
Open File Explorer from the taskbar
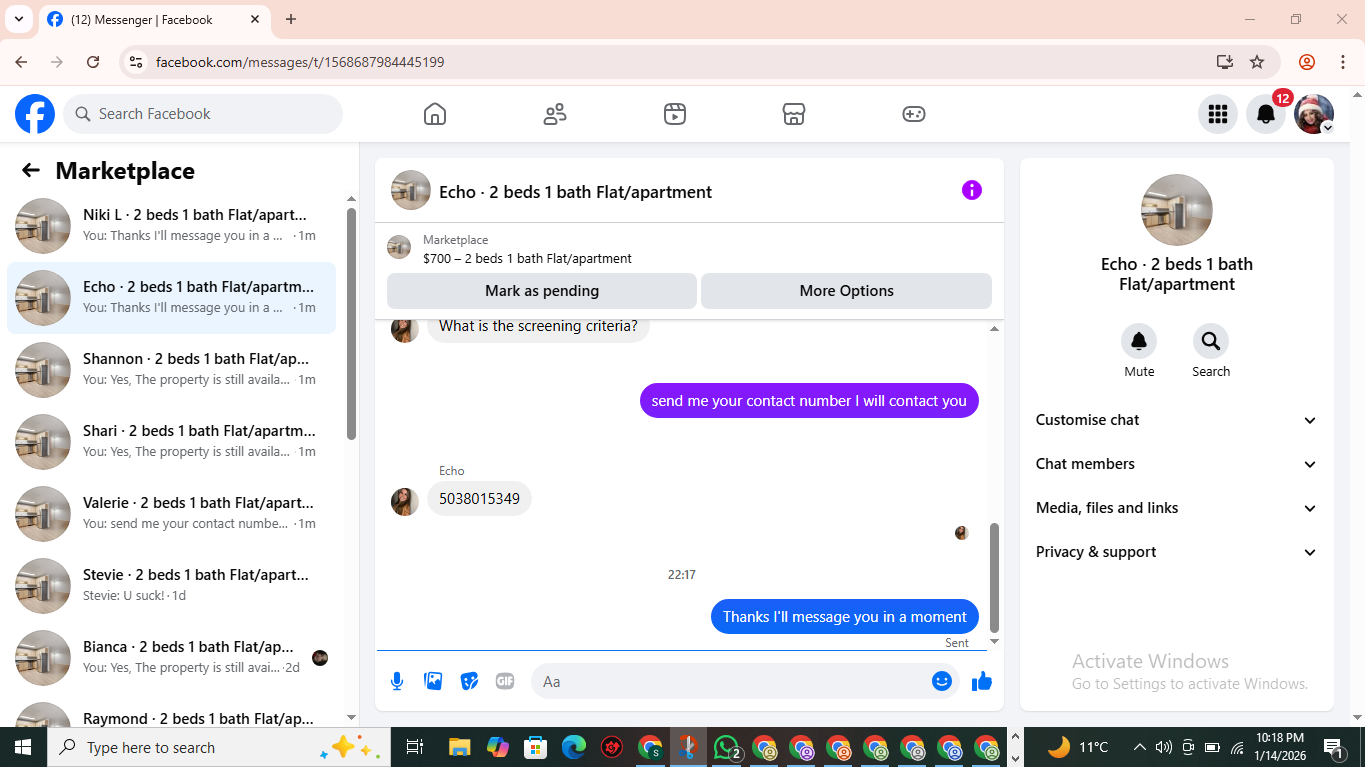pyautogui.click(x=459, y=747)
